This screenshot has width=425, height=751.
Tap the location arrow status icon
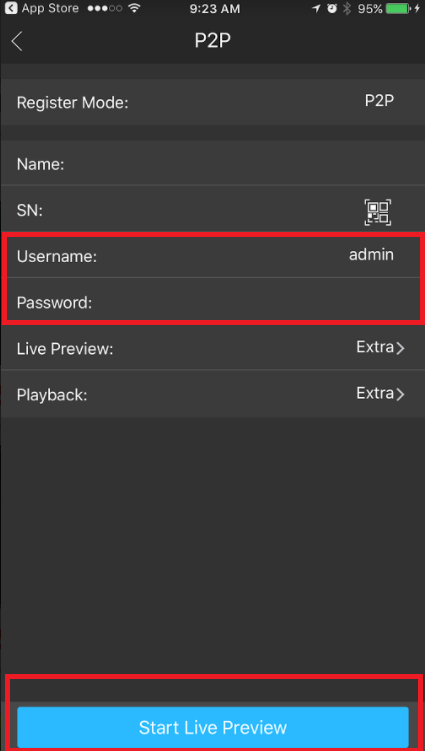316,9
